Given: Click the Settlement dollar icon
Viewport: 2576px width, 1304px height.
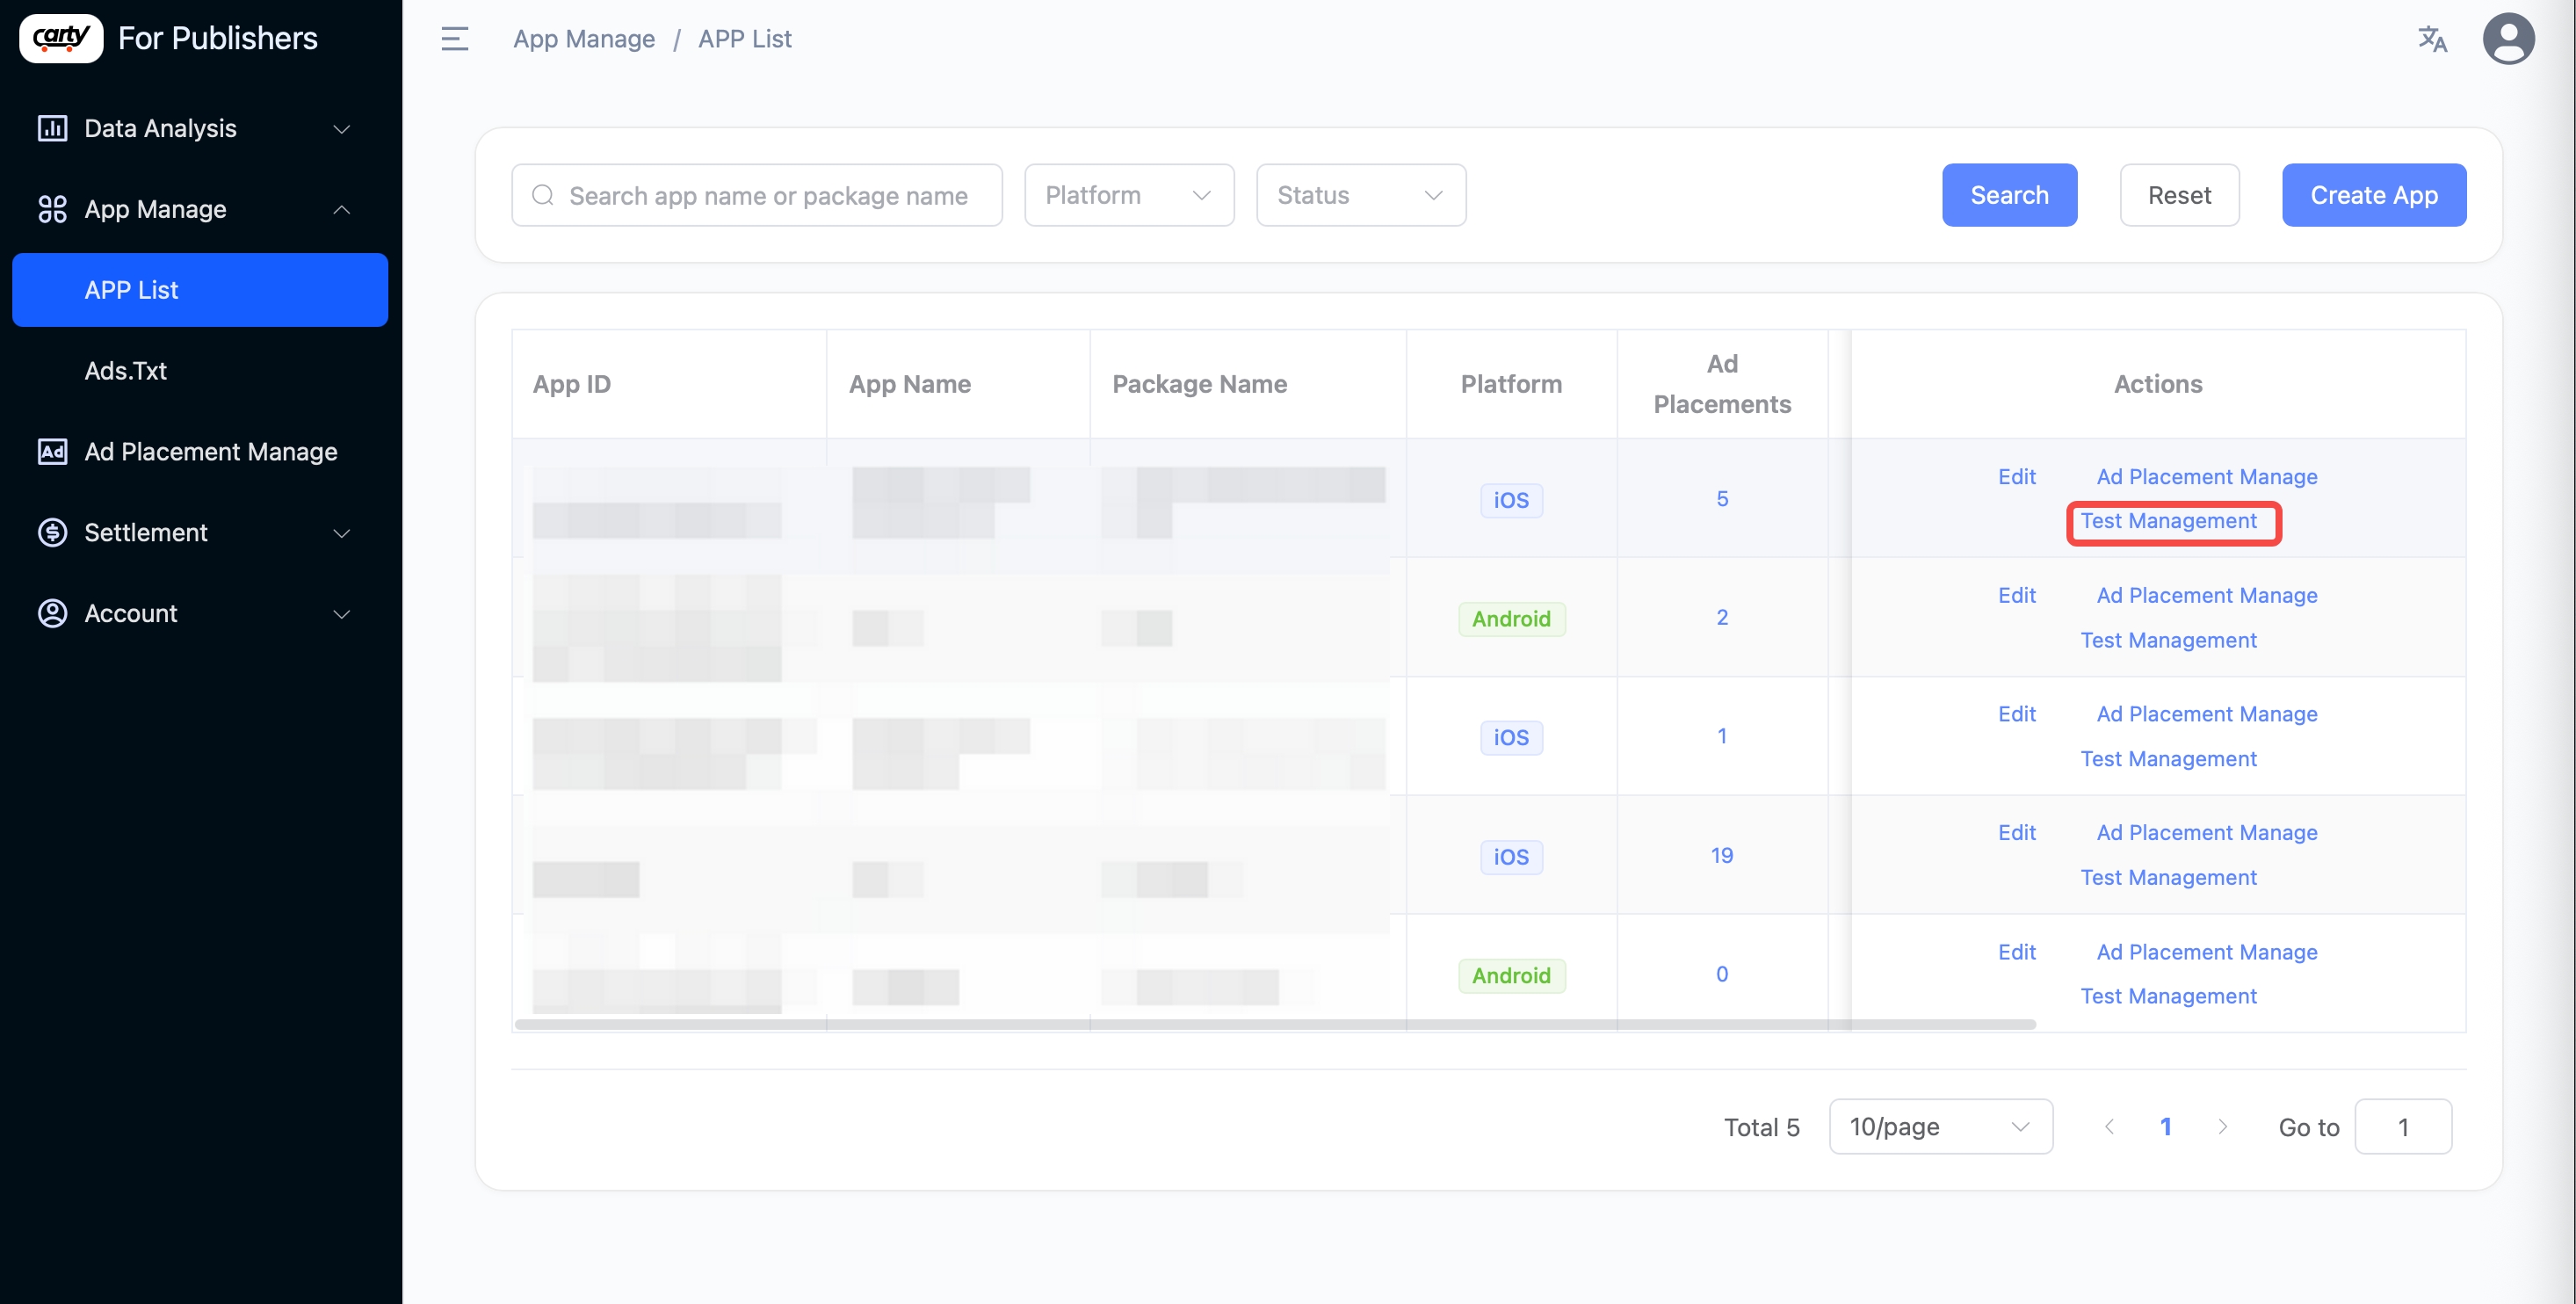Looking at the screenshot, I should pos(52,532).
